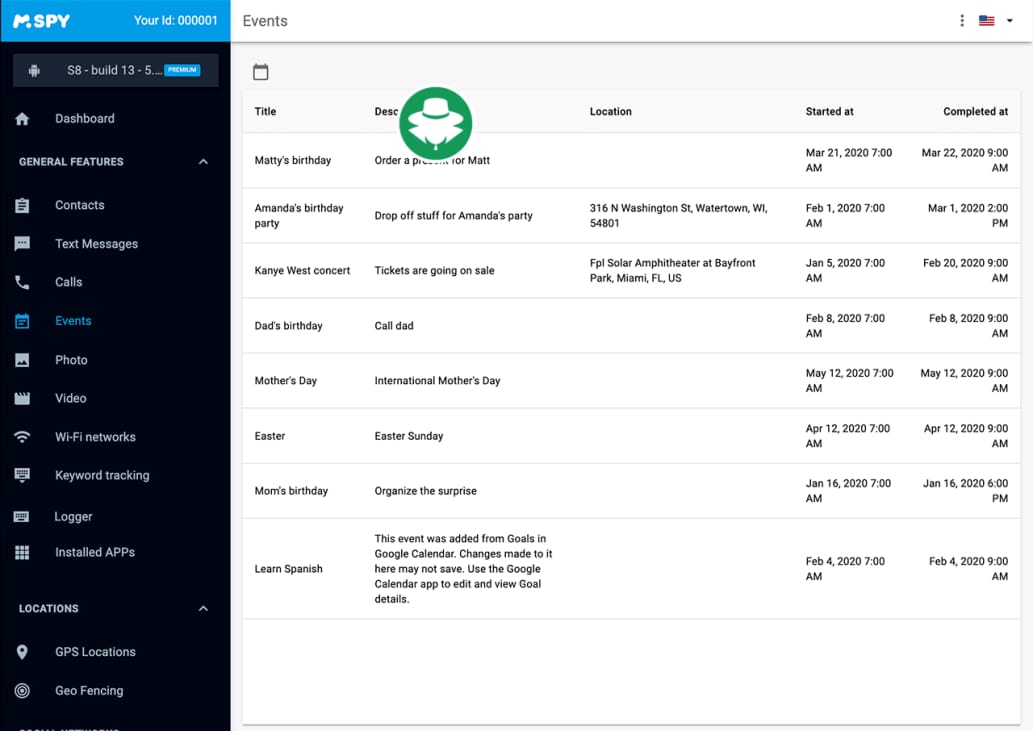Viewport: 1033px width, 731px height.
Task: Open Video via the film strip icon
Action: [x=22, y=398]
